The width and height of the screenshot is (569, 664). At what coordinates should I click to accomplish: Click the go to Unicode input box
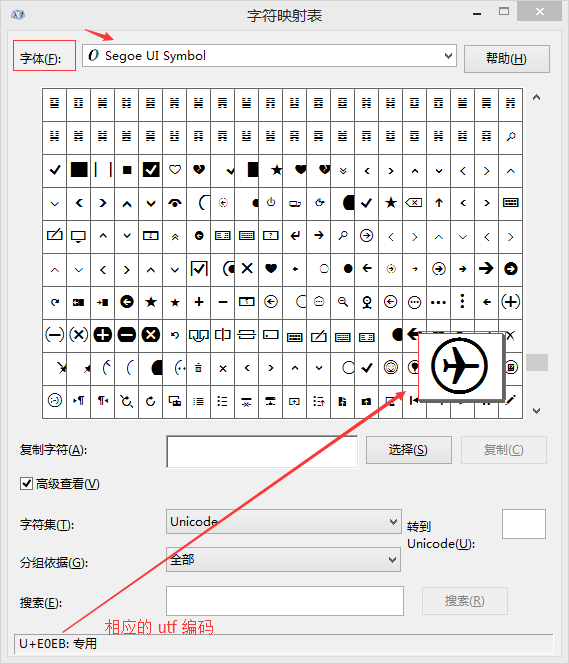[x=524, y=524]
